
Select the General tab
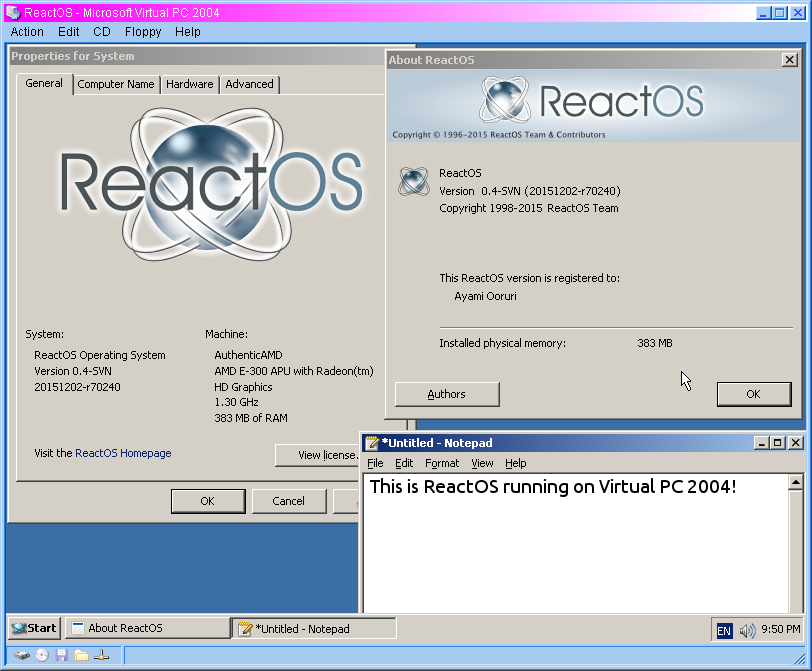(44, 83)
